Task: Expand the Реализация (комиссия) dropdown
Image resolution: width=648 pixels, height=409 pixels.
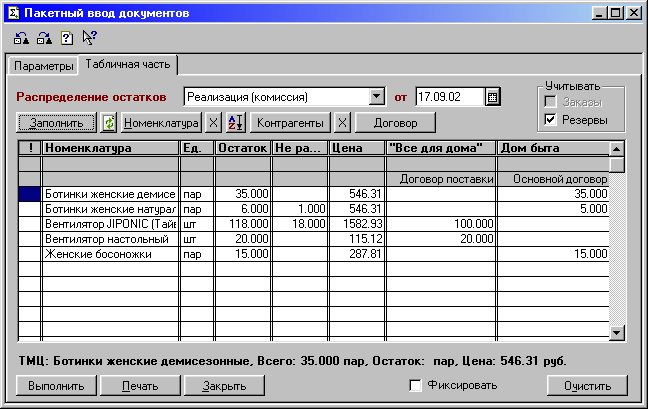Action: pos(376,97)
